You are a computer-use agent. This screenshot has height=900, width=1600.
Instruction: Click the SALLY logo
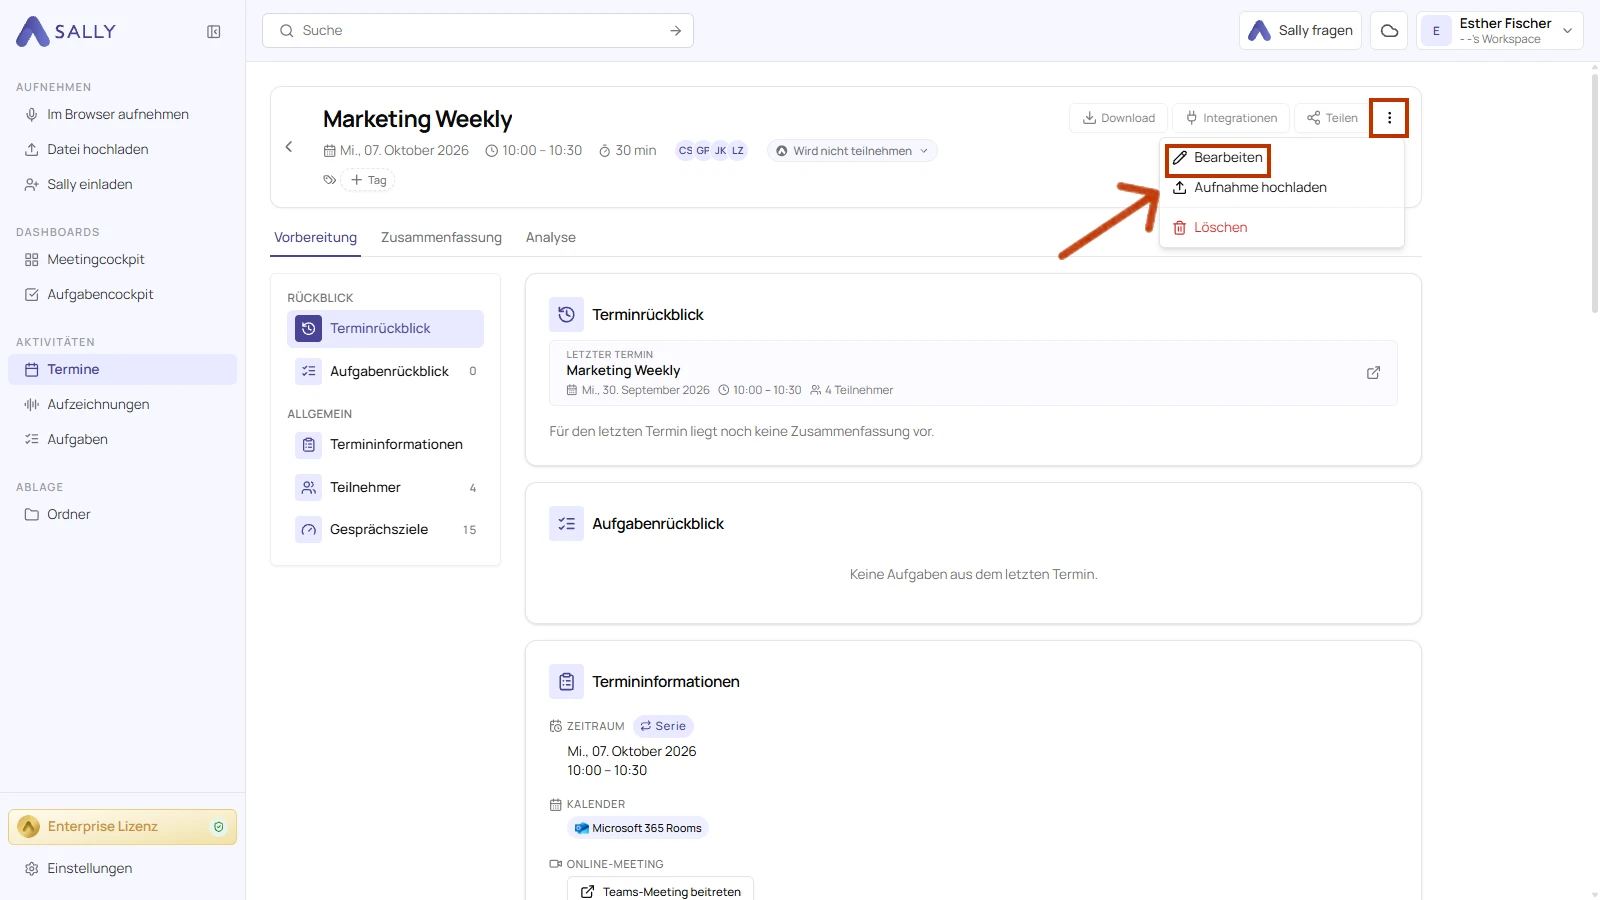point(66,32)
